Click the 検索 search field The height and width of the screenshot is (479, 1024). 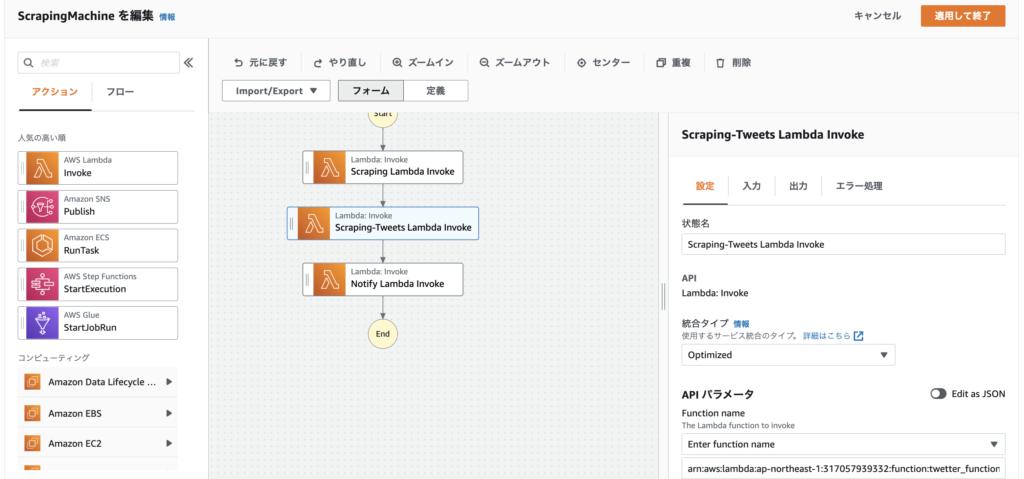(x=99, y=63)
